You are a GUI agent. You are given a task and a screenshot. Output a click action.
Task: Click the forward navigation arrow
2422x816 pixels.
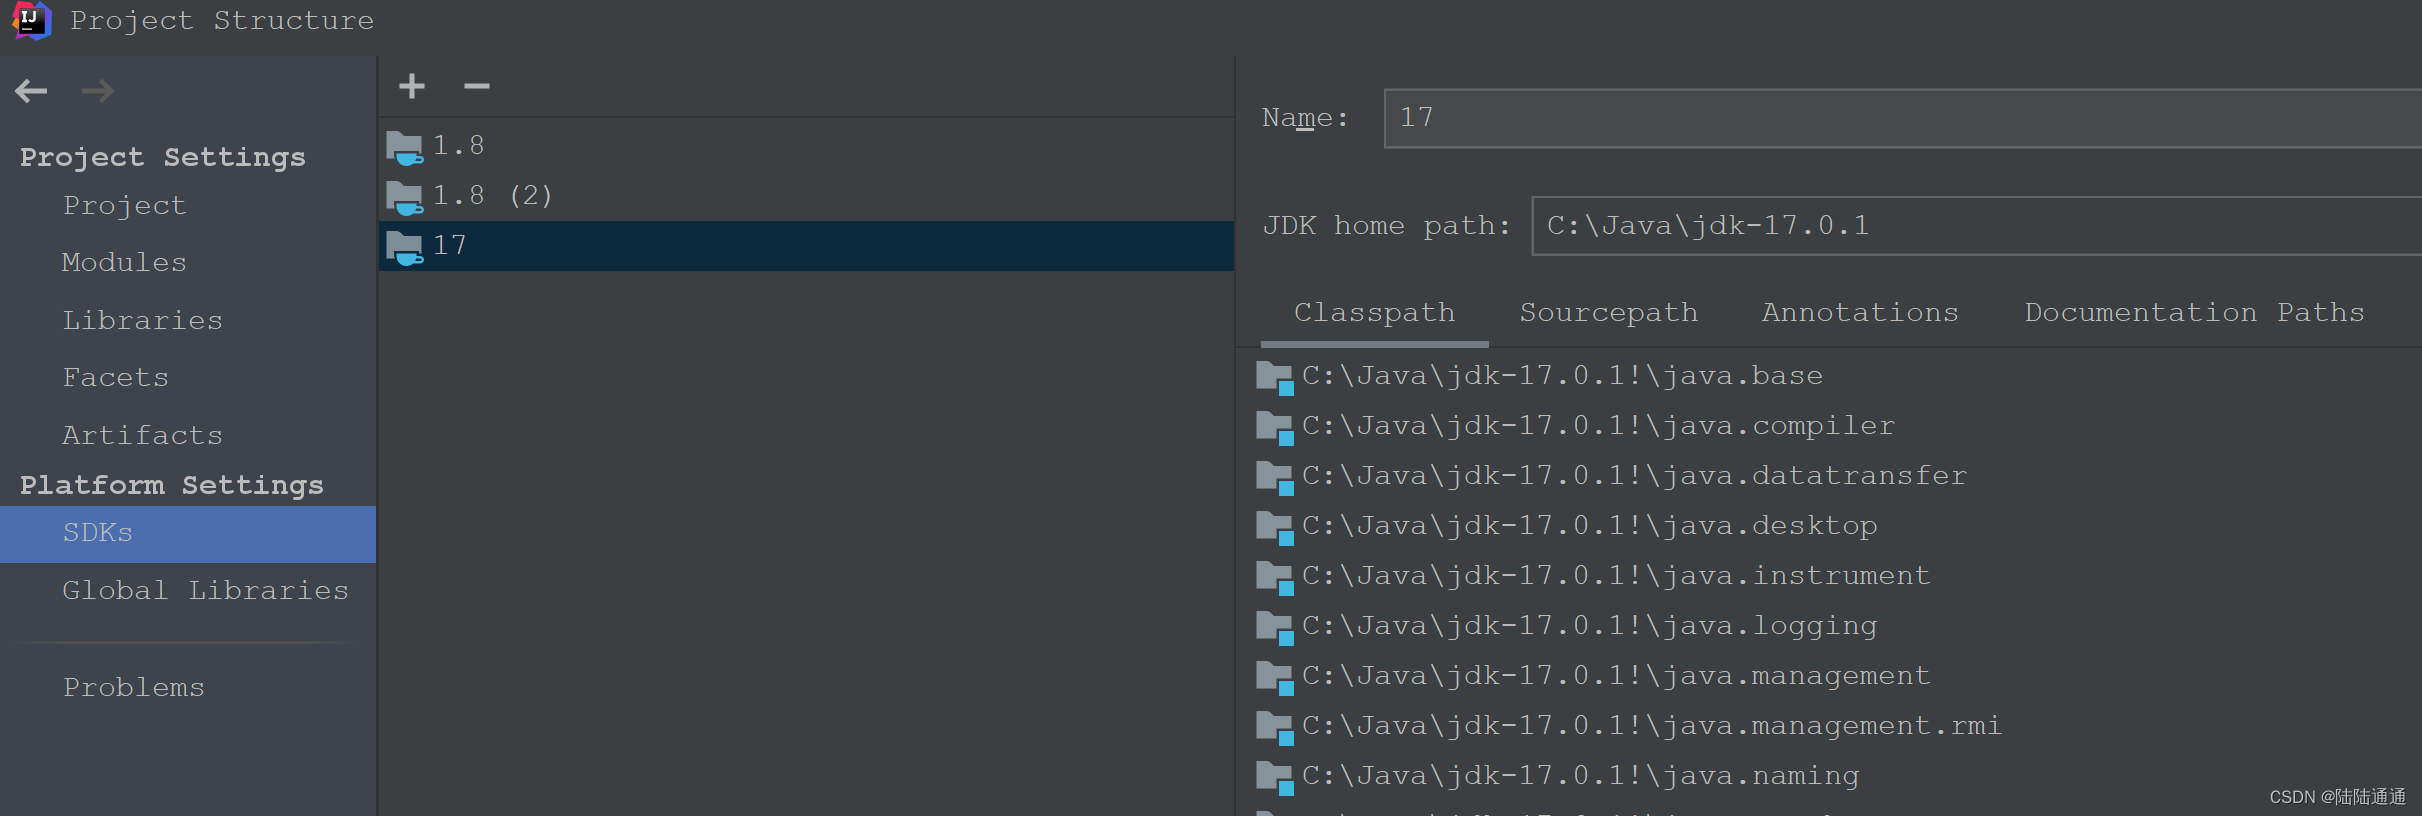(x=97, y=91)
